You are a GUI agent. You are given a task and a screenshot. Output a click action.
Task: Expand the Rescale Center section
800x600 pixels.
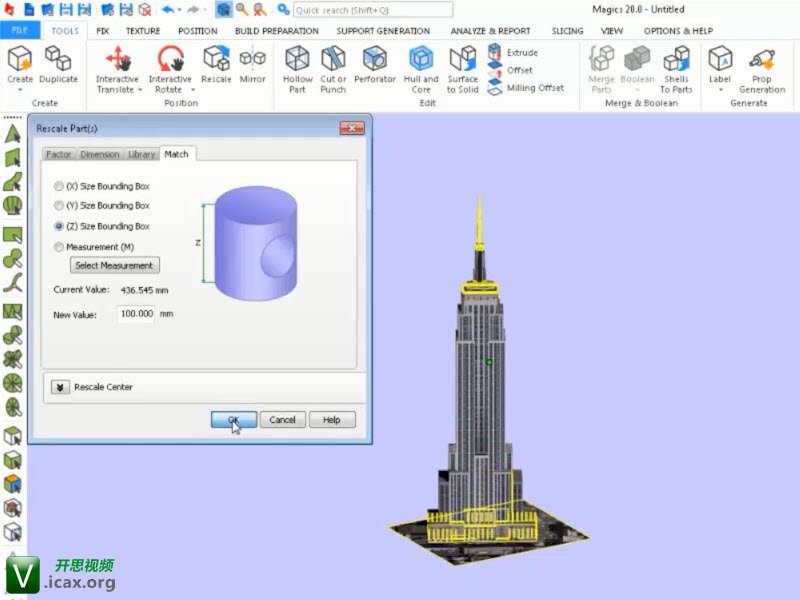tap(60, 387)
